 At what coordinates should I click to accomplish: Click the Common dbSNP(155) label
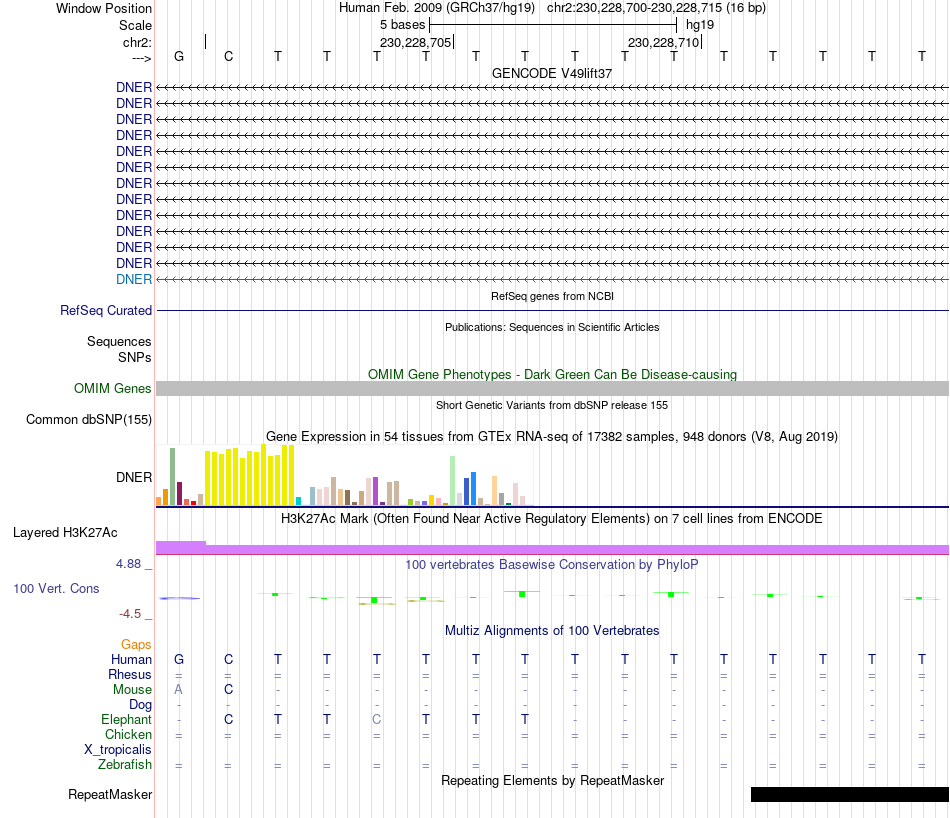[88, 419]
